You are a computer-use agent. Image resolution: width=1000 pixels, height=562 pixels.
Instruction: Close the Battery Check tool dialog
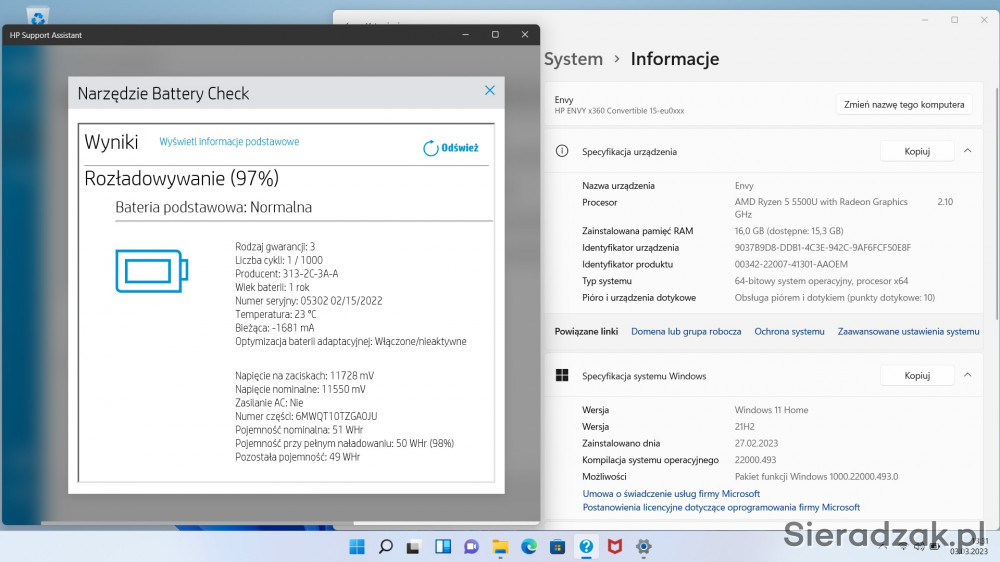[x=489, y=91]
